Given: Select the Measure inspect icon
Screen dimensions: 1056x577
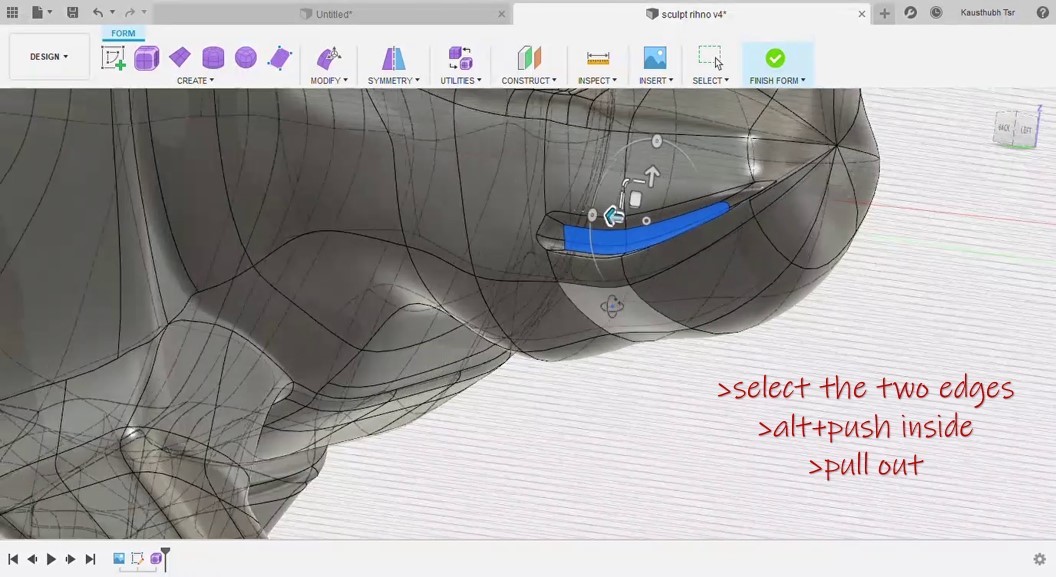Looking at the screenshot, I should [x=597, y=59].
